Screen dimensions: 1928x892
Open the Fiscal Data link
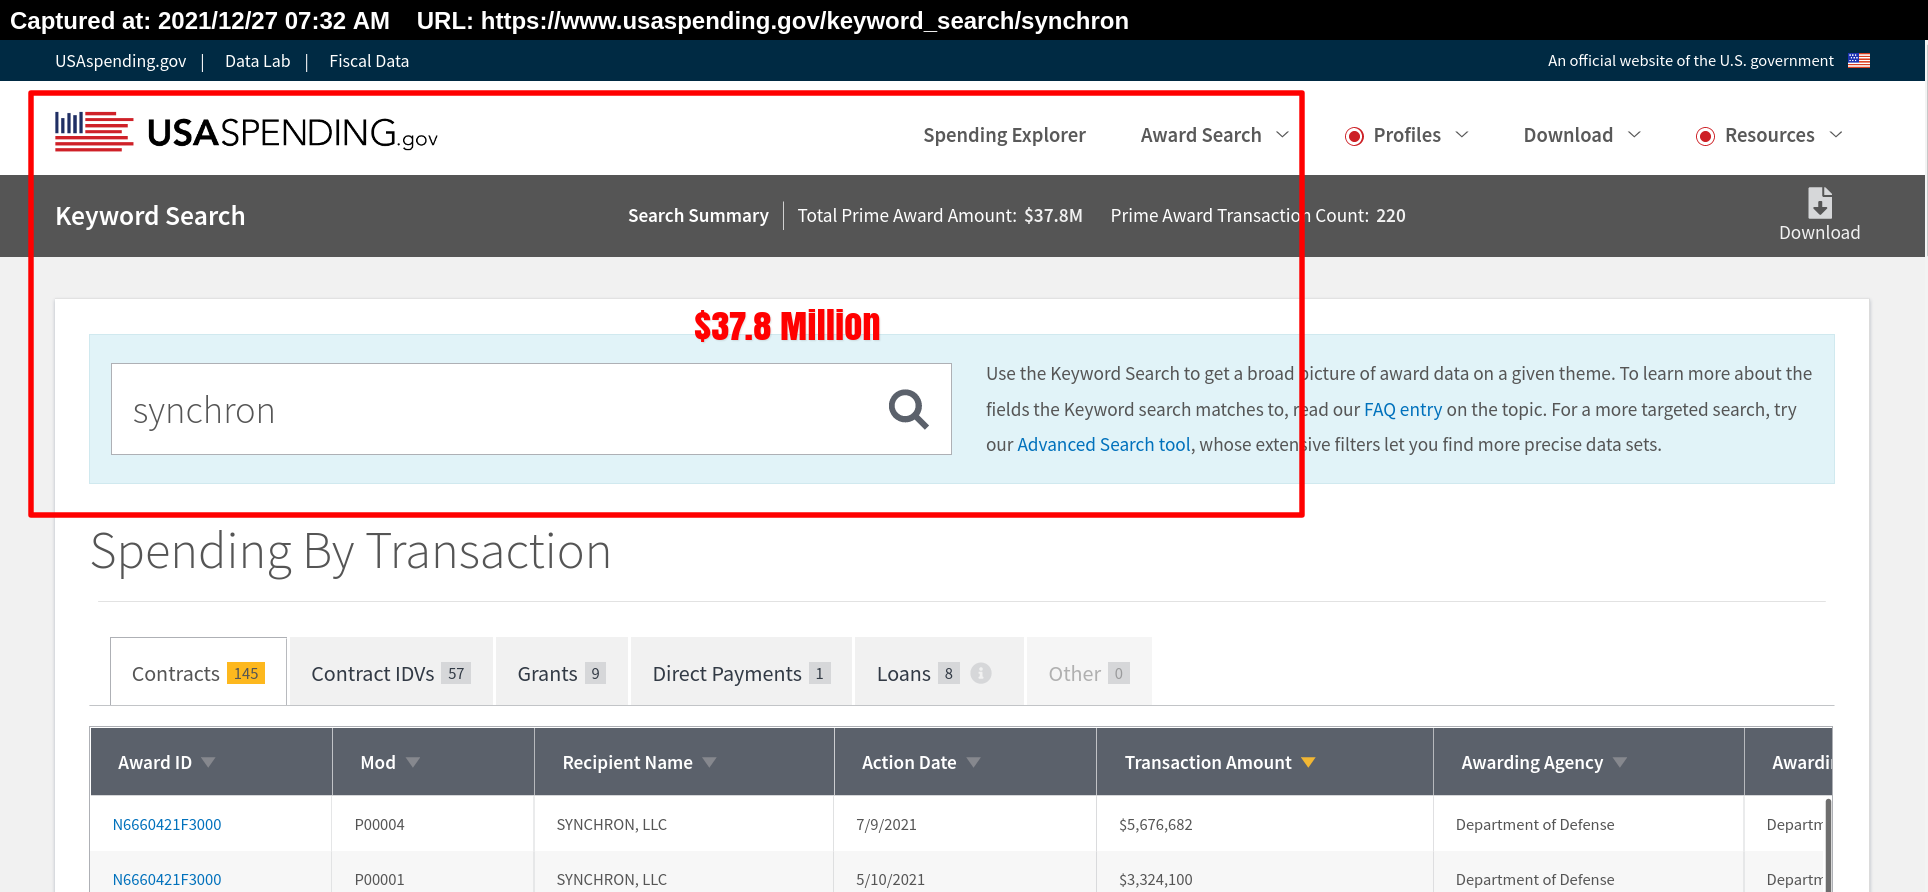click(369, 61)
